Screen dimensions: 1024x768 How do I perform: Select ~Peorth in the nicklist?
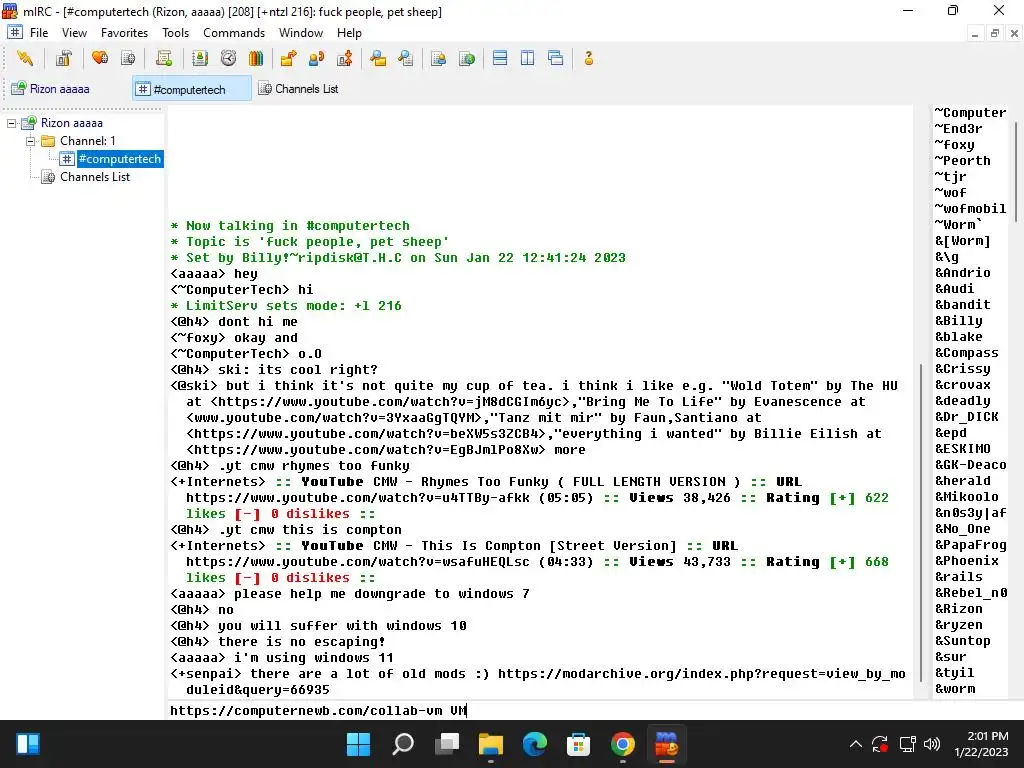(962, 161)
